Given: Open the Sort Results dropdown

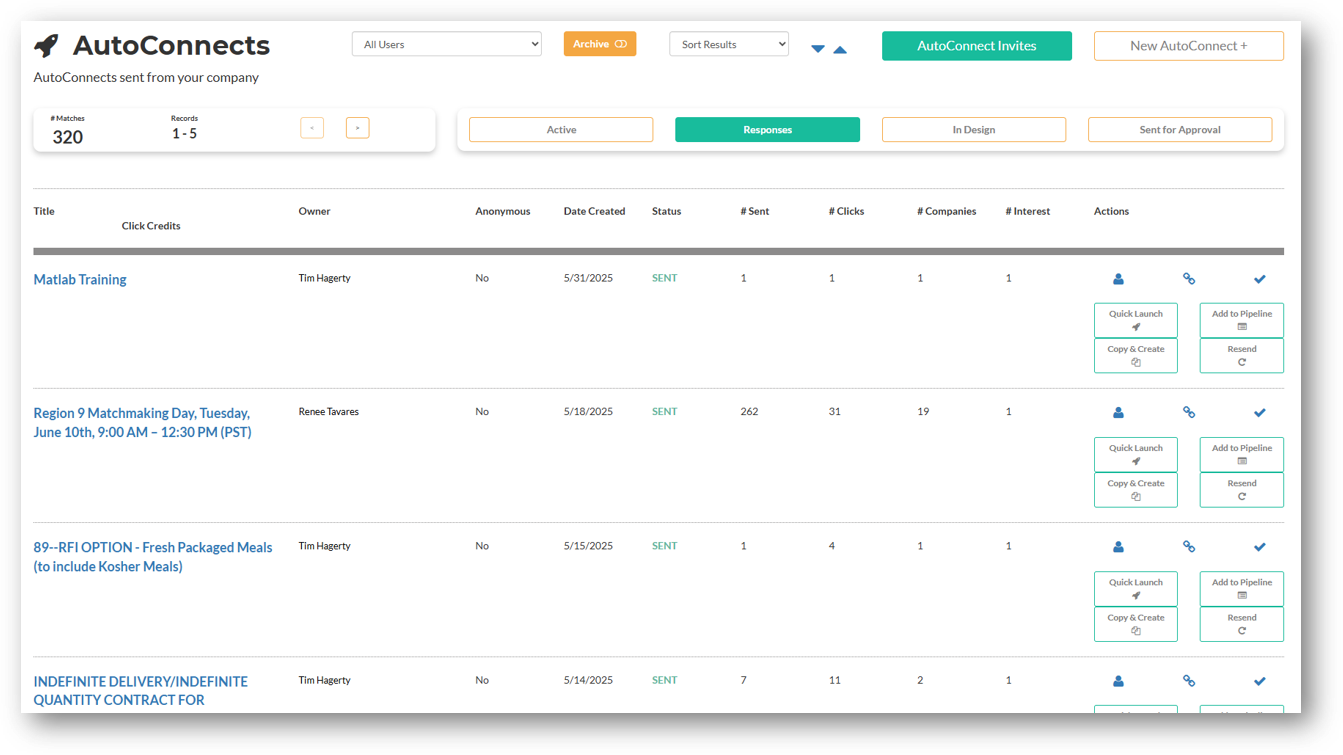Looking at the screenshot, I should pos(729,44).
